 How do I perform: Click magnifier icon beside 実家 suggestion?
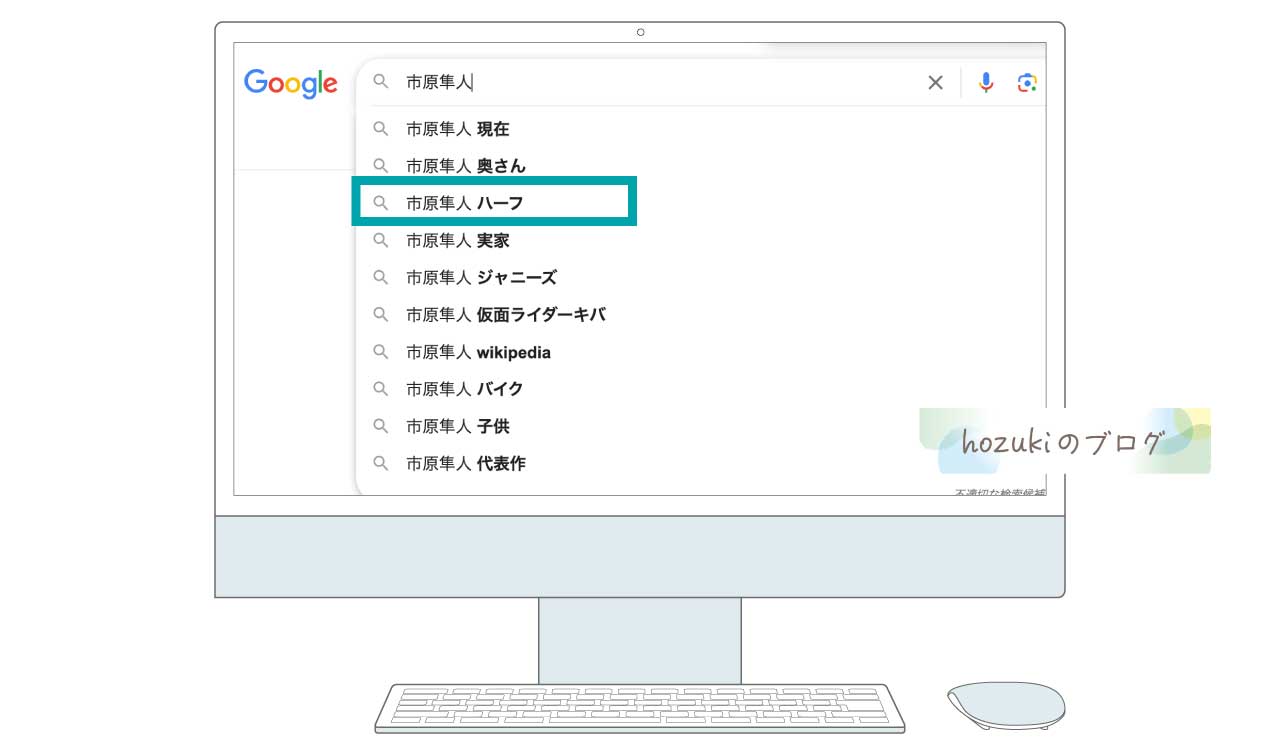380,240
